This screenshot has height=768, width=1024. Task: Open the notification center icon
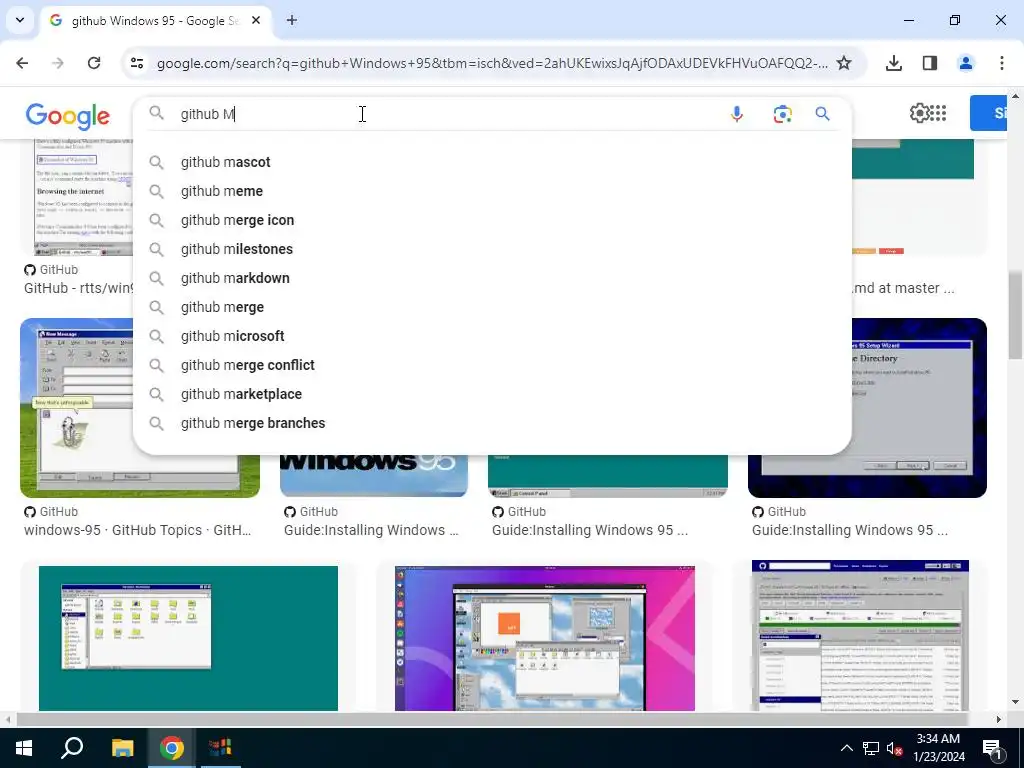(x=992, y=748)
